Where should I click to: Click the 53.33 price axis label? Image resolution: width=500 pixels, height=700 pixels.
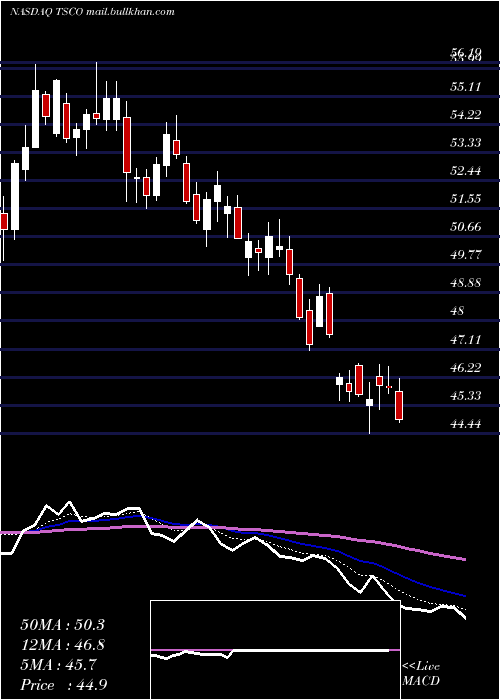(x=466, y=142)
